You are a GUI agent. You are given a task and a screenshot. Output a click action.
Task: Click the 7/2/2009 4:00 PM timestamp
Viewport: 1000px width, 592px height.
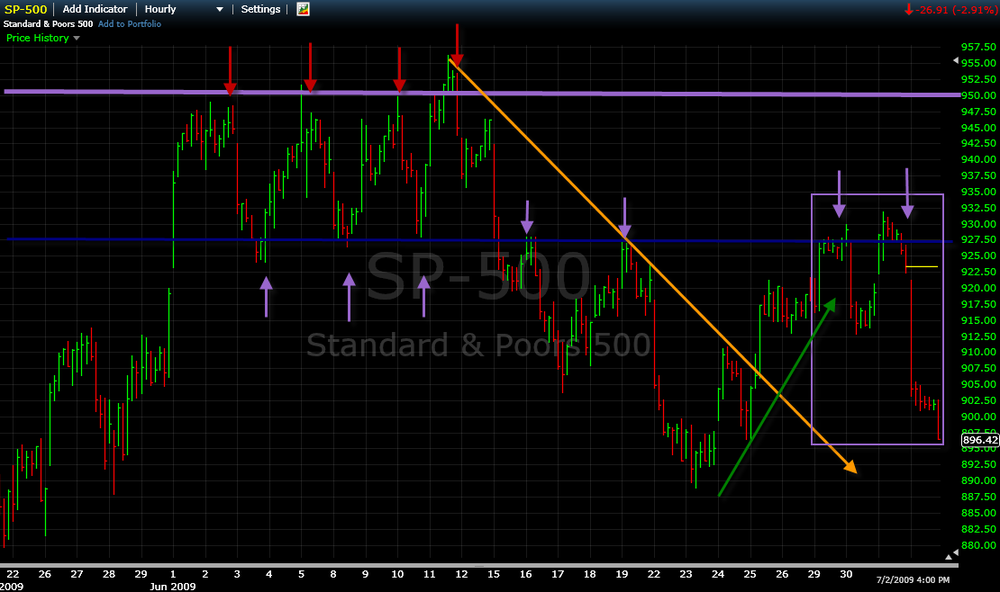click(x=913, y=580)
